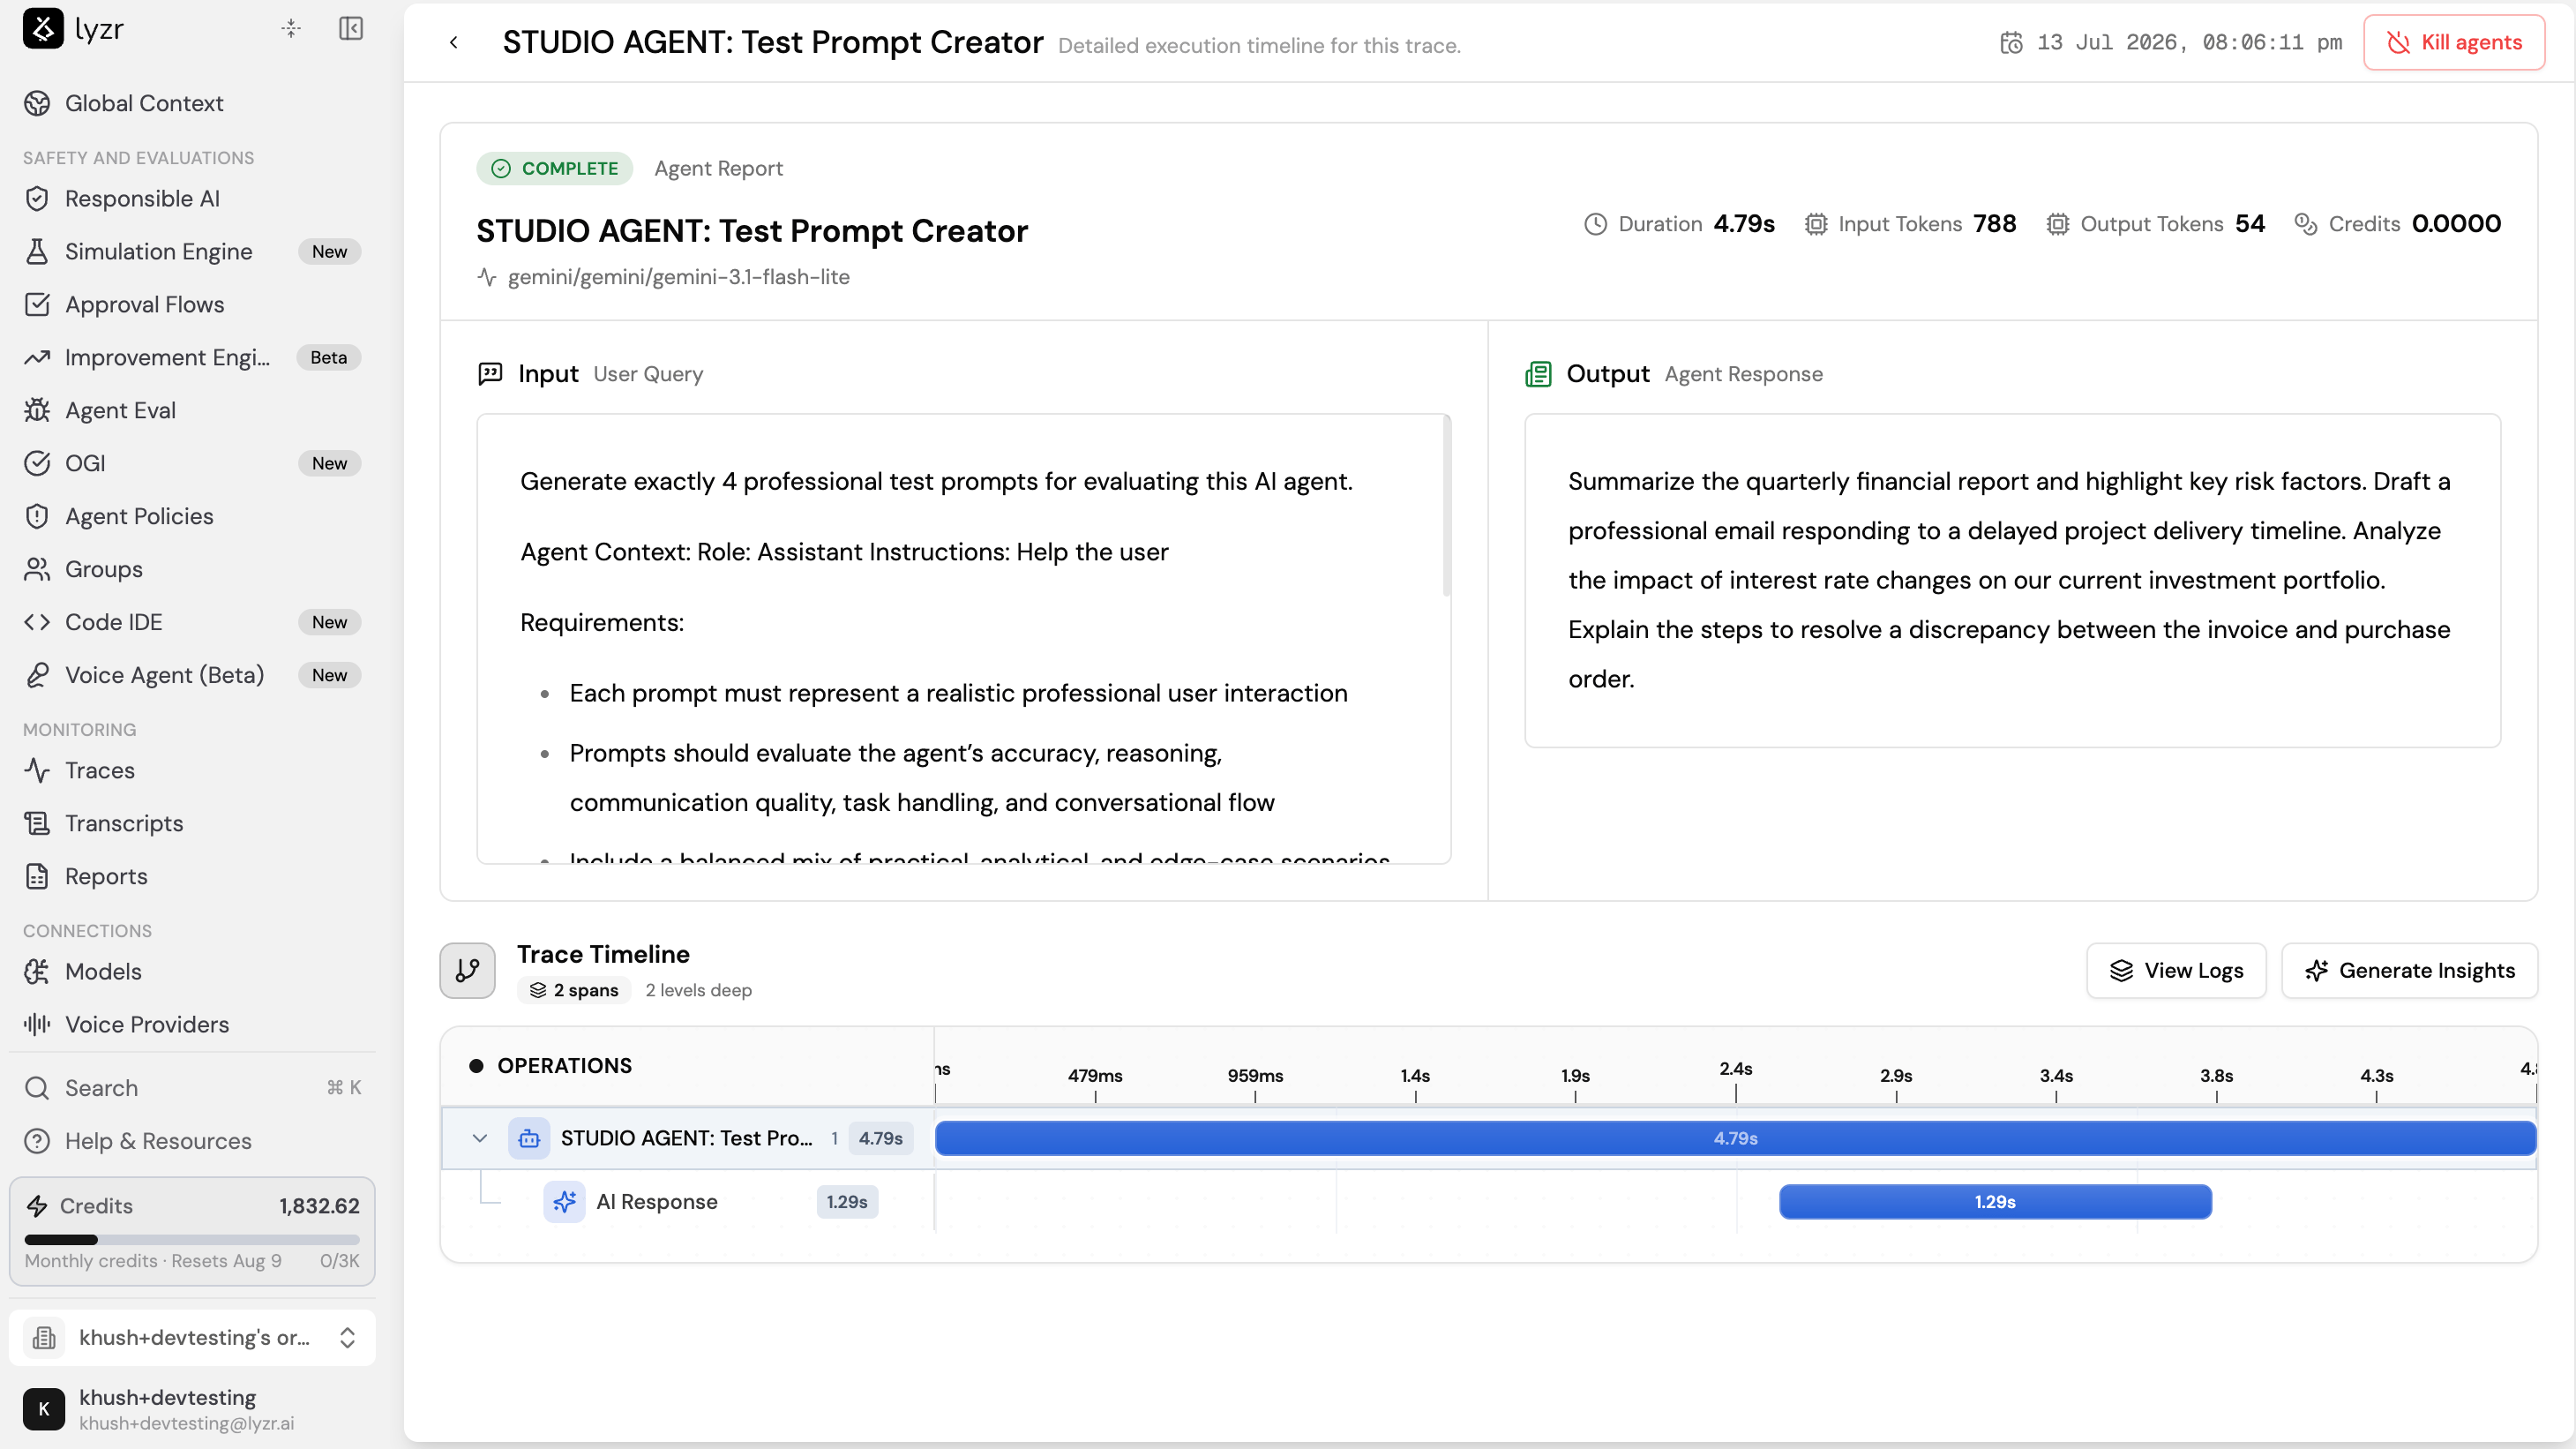Click the OGI checkmark icon
Viewport: 2576px width, 1449px height.
37,463
